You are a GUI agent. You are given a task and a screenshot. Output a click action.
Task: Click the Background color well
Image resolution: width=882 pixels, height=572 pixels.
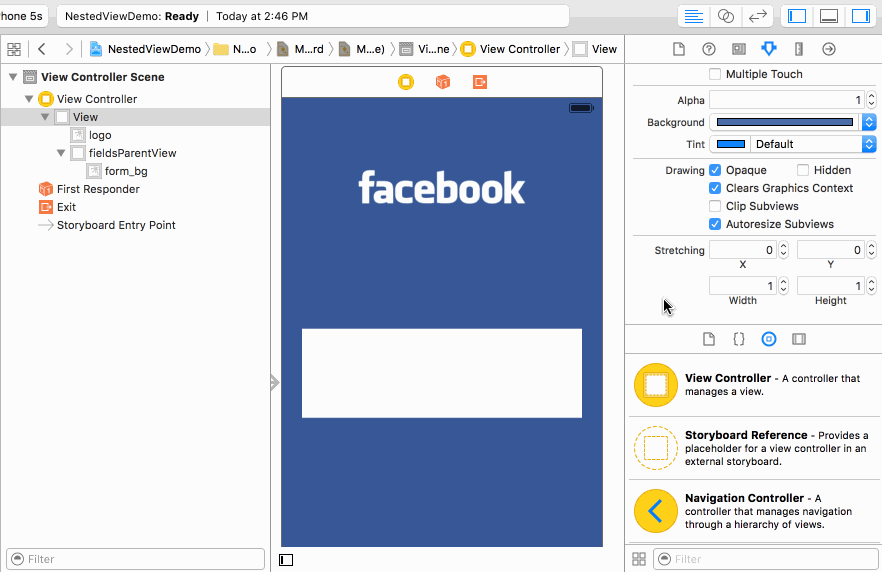785,122
